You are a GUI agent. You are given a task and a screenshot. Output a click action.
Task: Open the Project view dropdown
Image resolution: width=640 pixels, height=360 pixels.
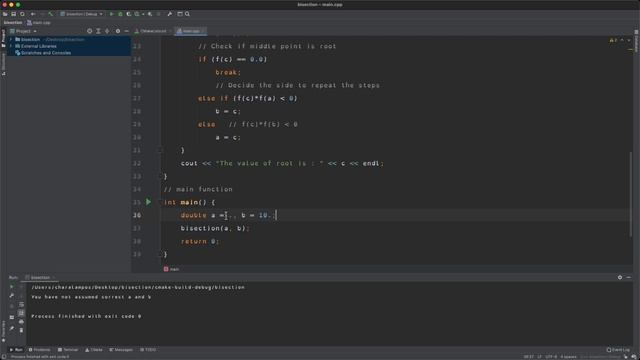(x=23, y=31)
